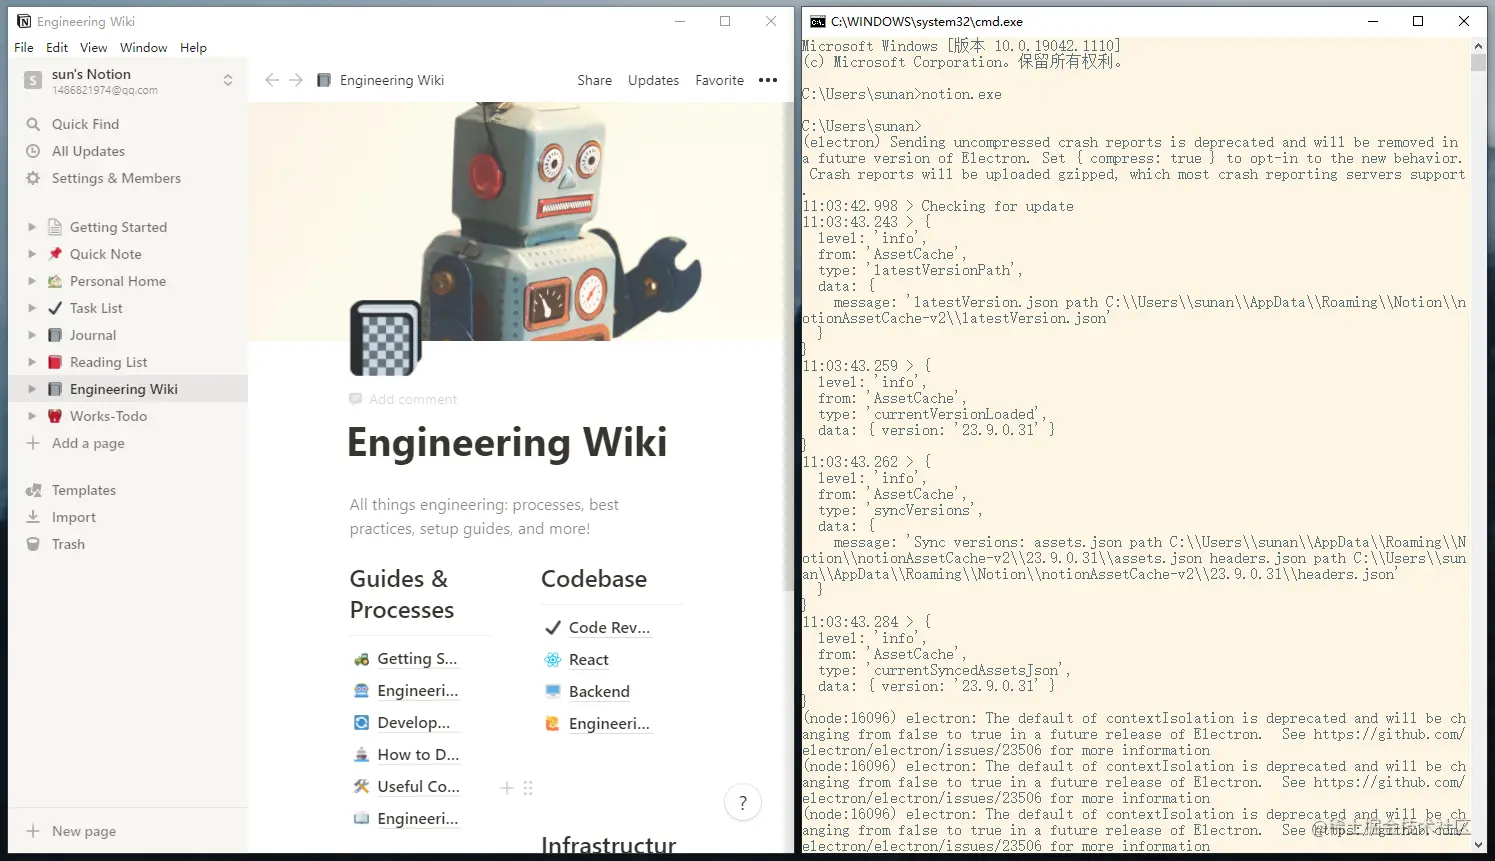
Task: Open the File menu
Action: [x=24, y=47]
